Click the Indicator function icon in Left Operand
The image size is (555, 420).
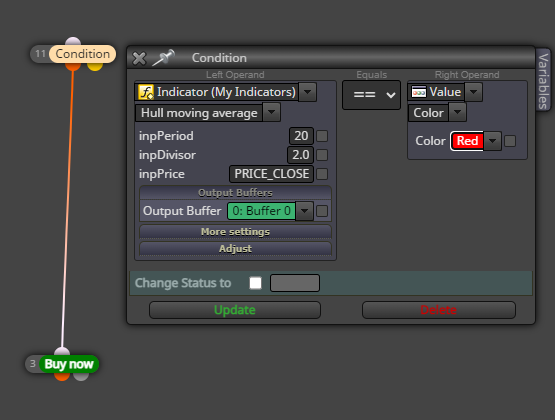point(146,92)
